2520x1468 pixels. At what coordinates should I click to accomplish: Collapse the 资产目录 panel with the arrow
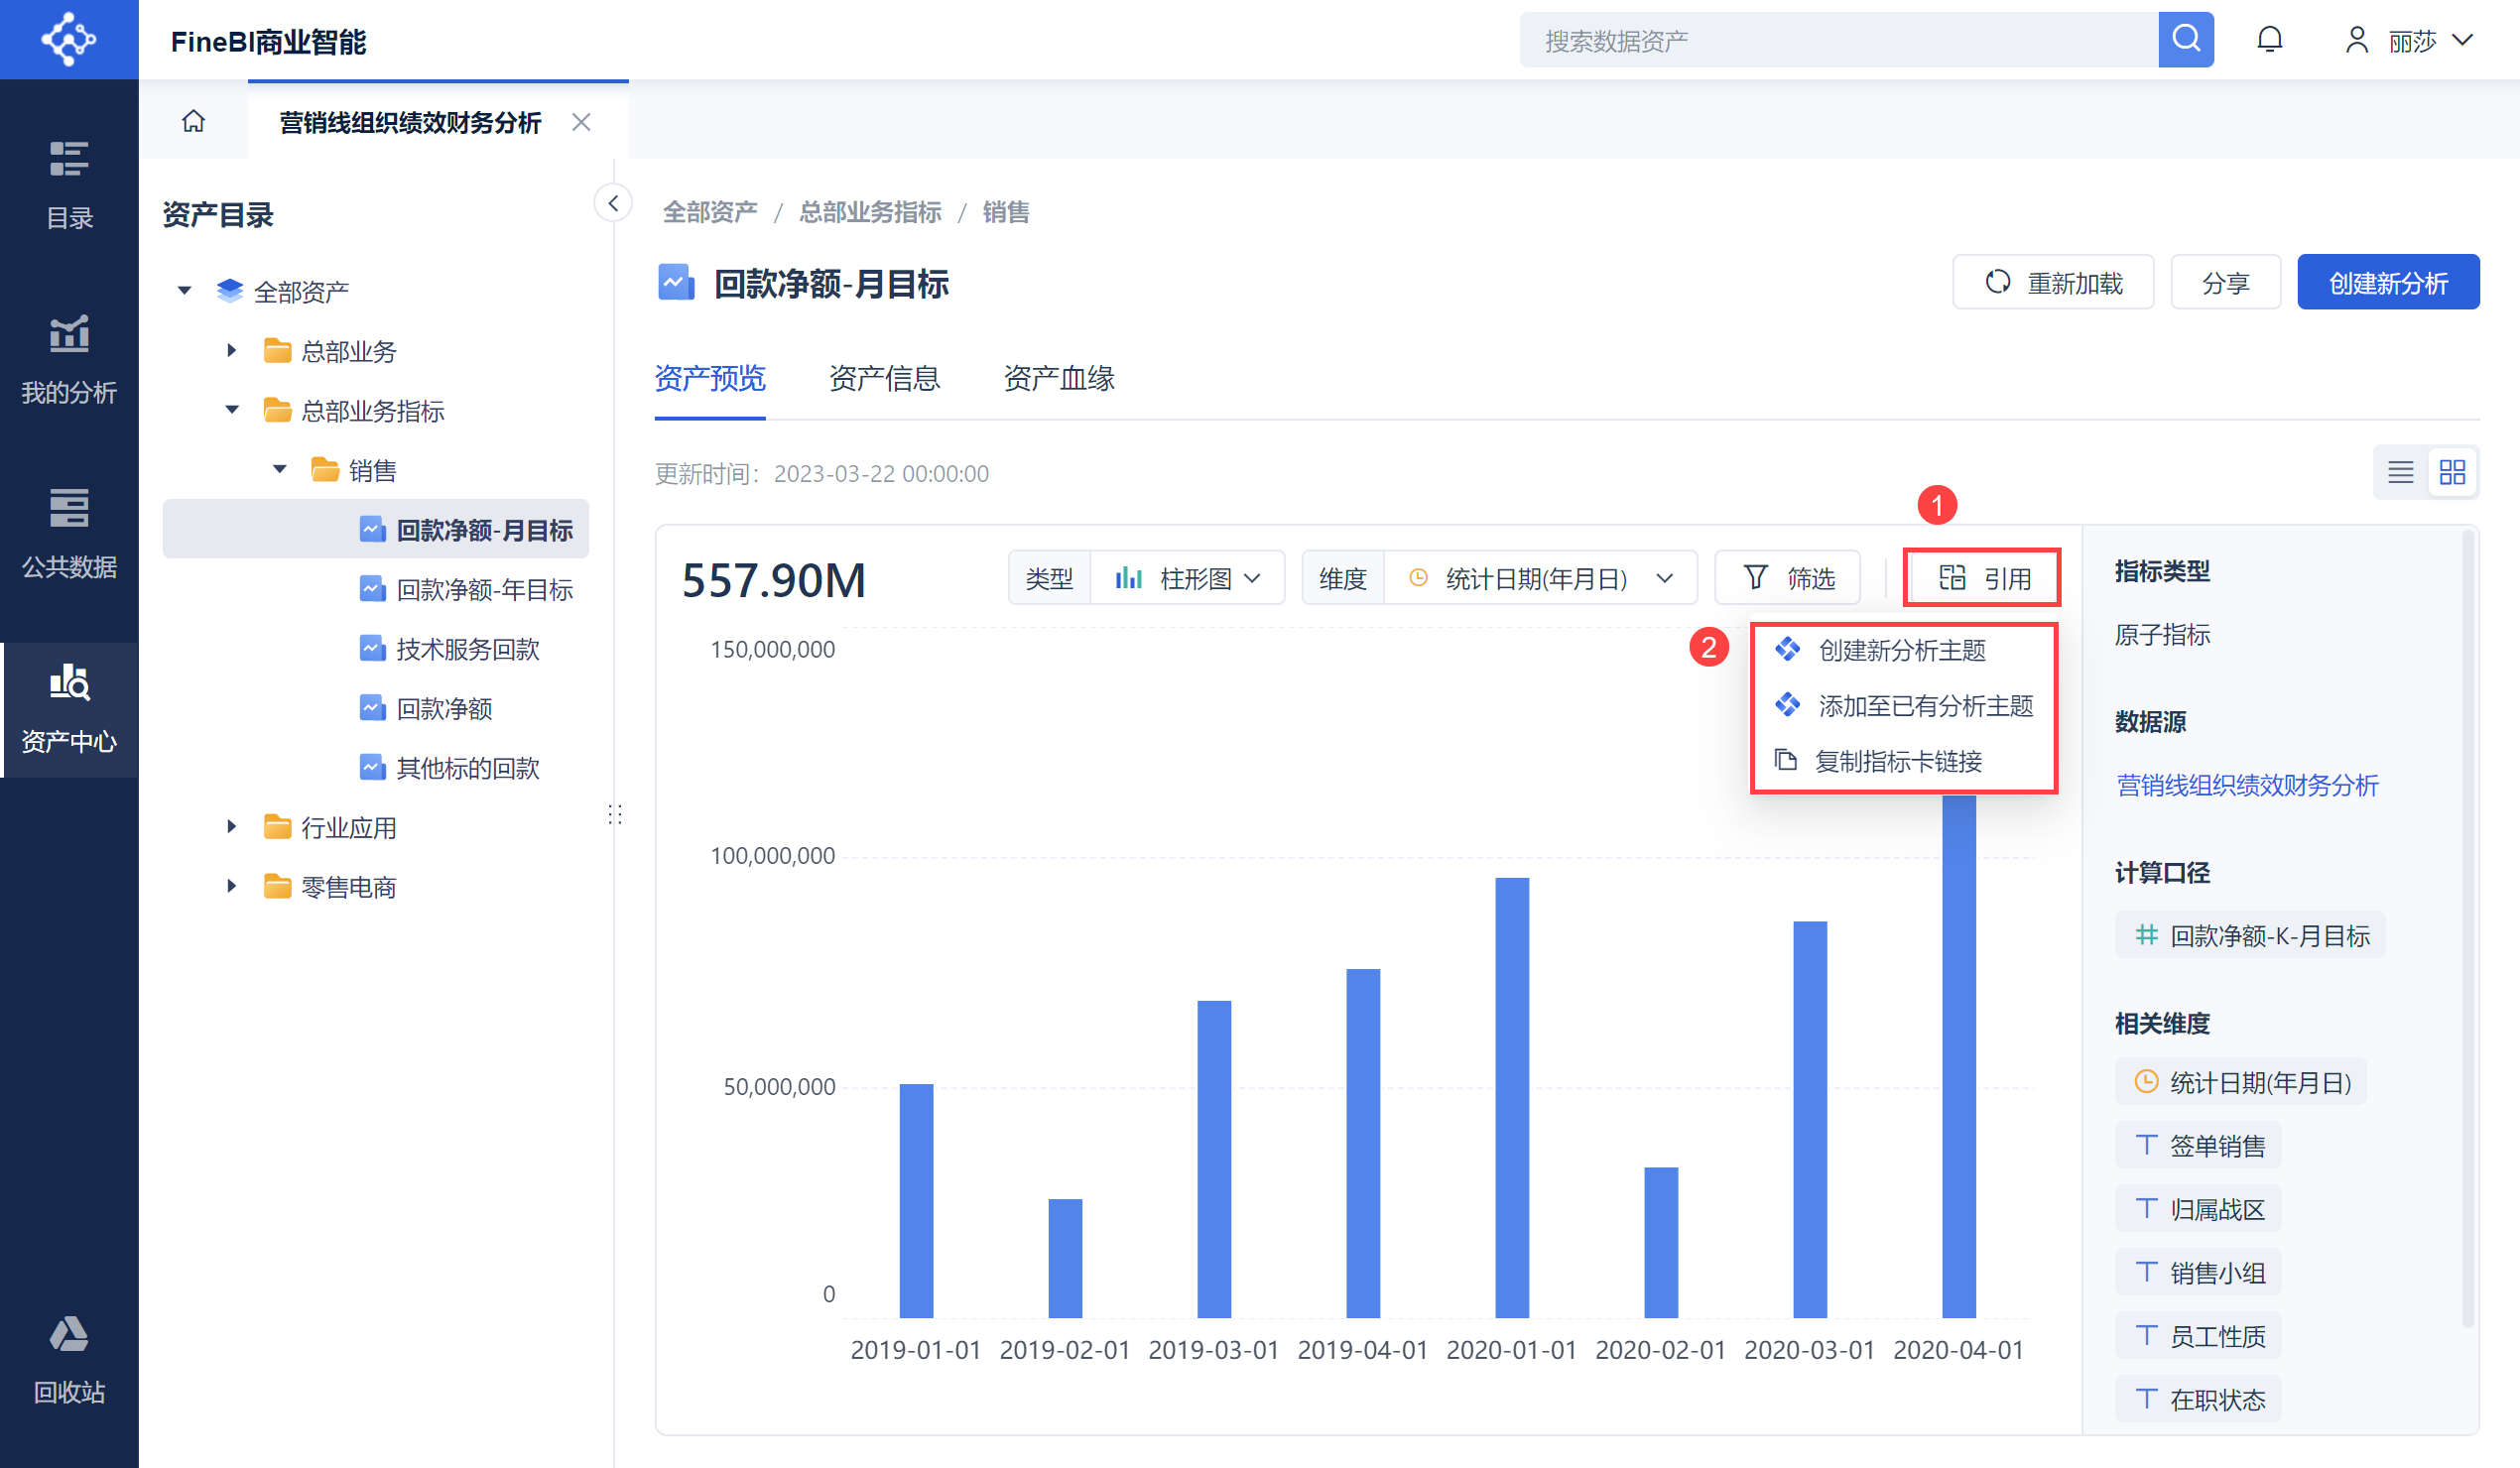[613, 203]
